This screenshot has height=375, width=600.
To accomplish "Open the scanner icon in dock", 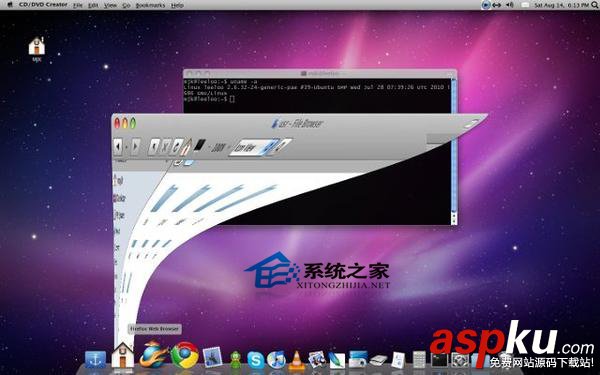I will coord(379,361).
